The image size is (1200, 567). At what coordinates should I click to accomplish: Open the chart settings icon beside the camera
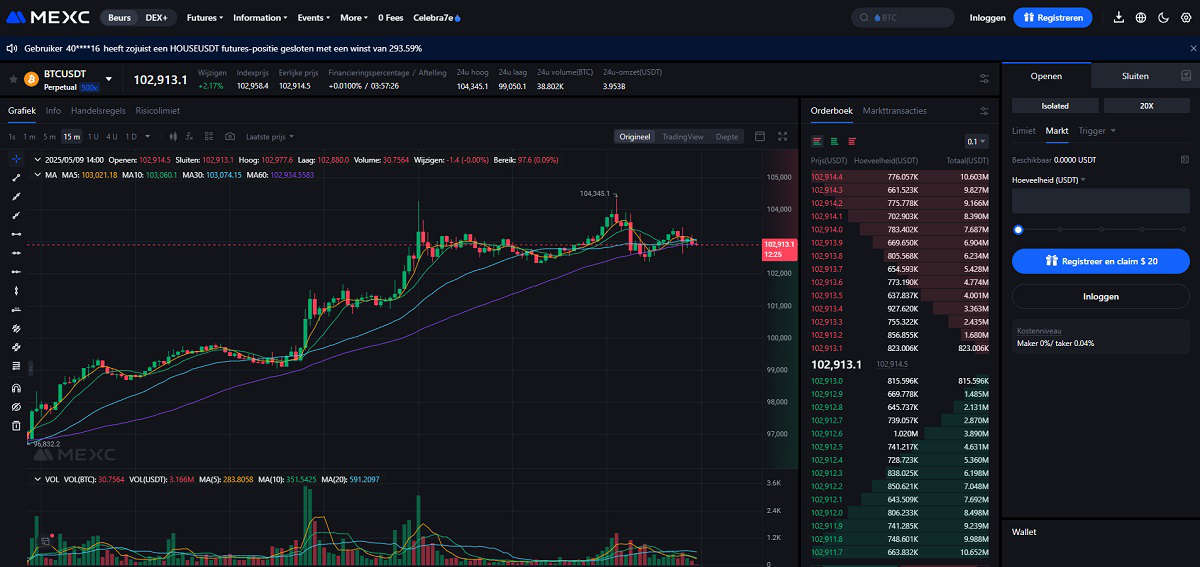pos(211,136)
